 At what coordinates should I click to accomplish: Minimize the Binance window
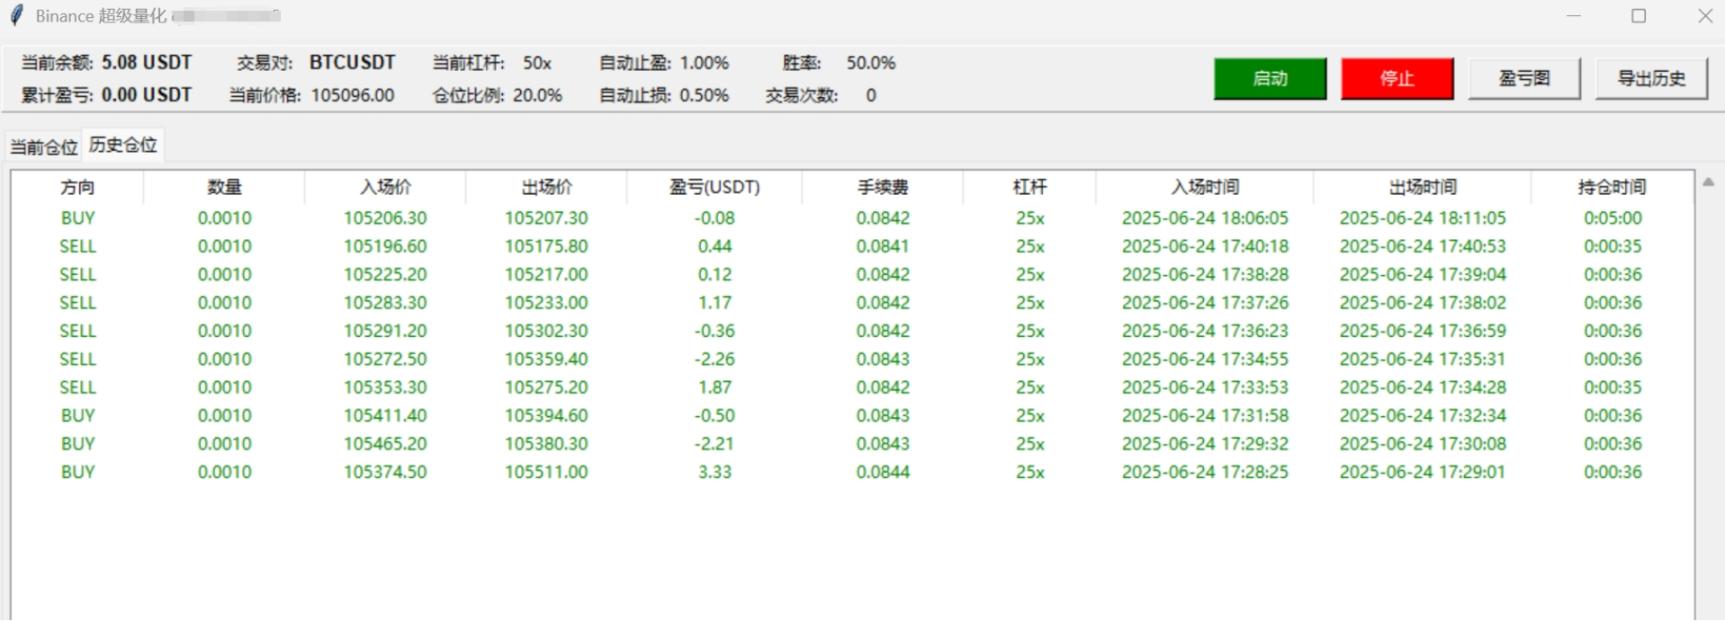[x=1574, y=16]
